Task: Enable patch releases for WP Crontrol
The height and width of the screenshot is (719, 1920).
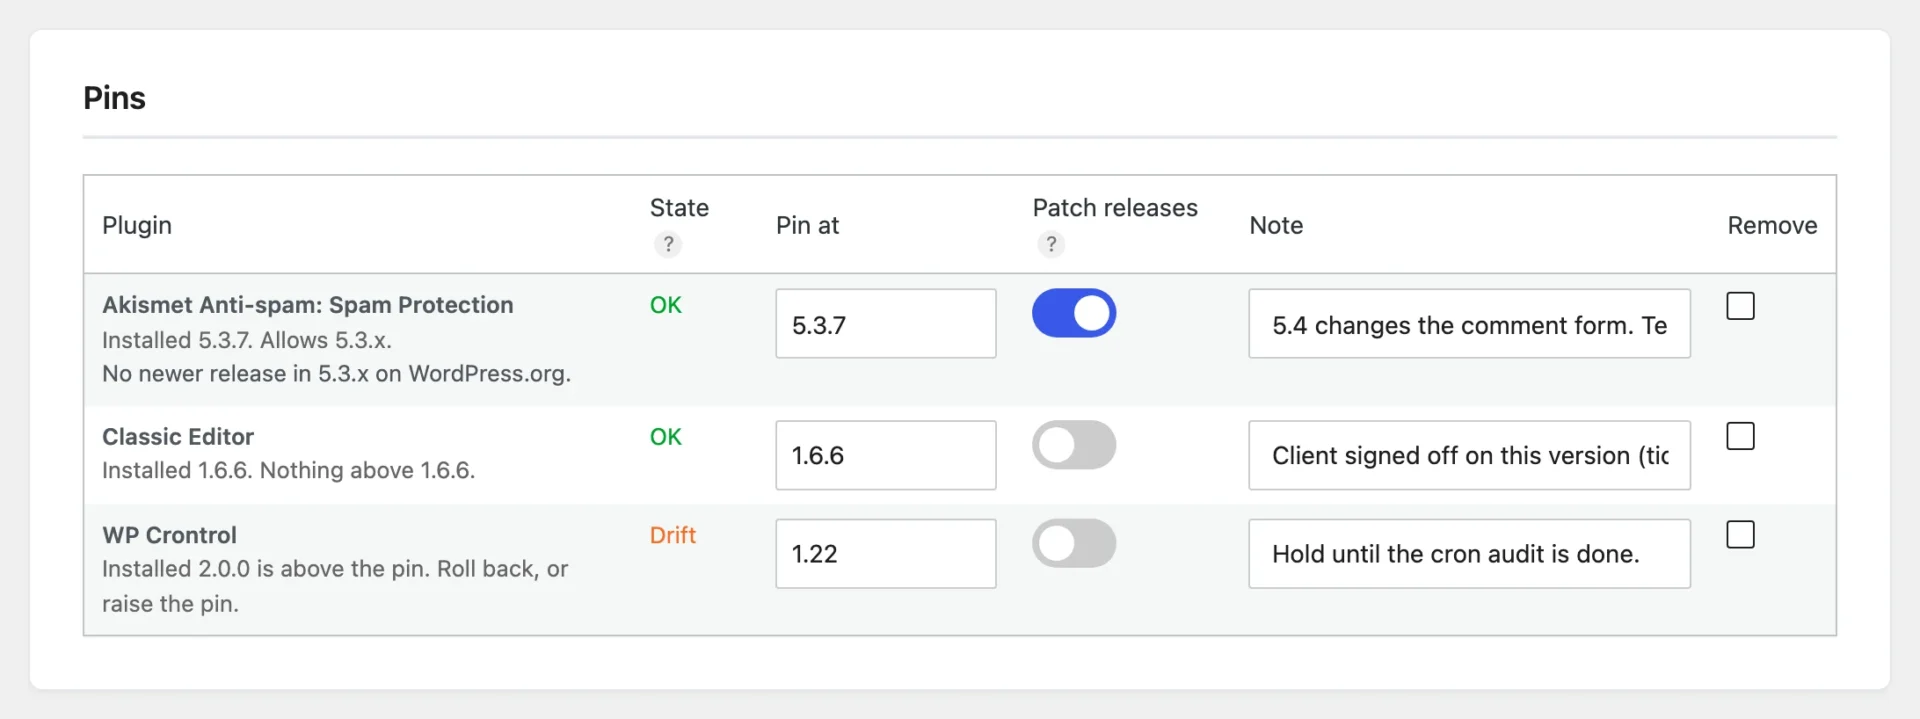Action: pos(1074,543)
